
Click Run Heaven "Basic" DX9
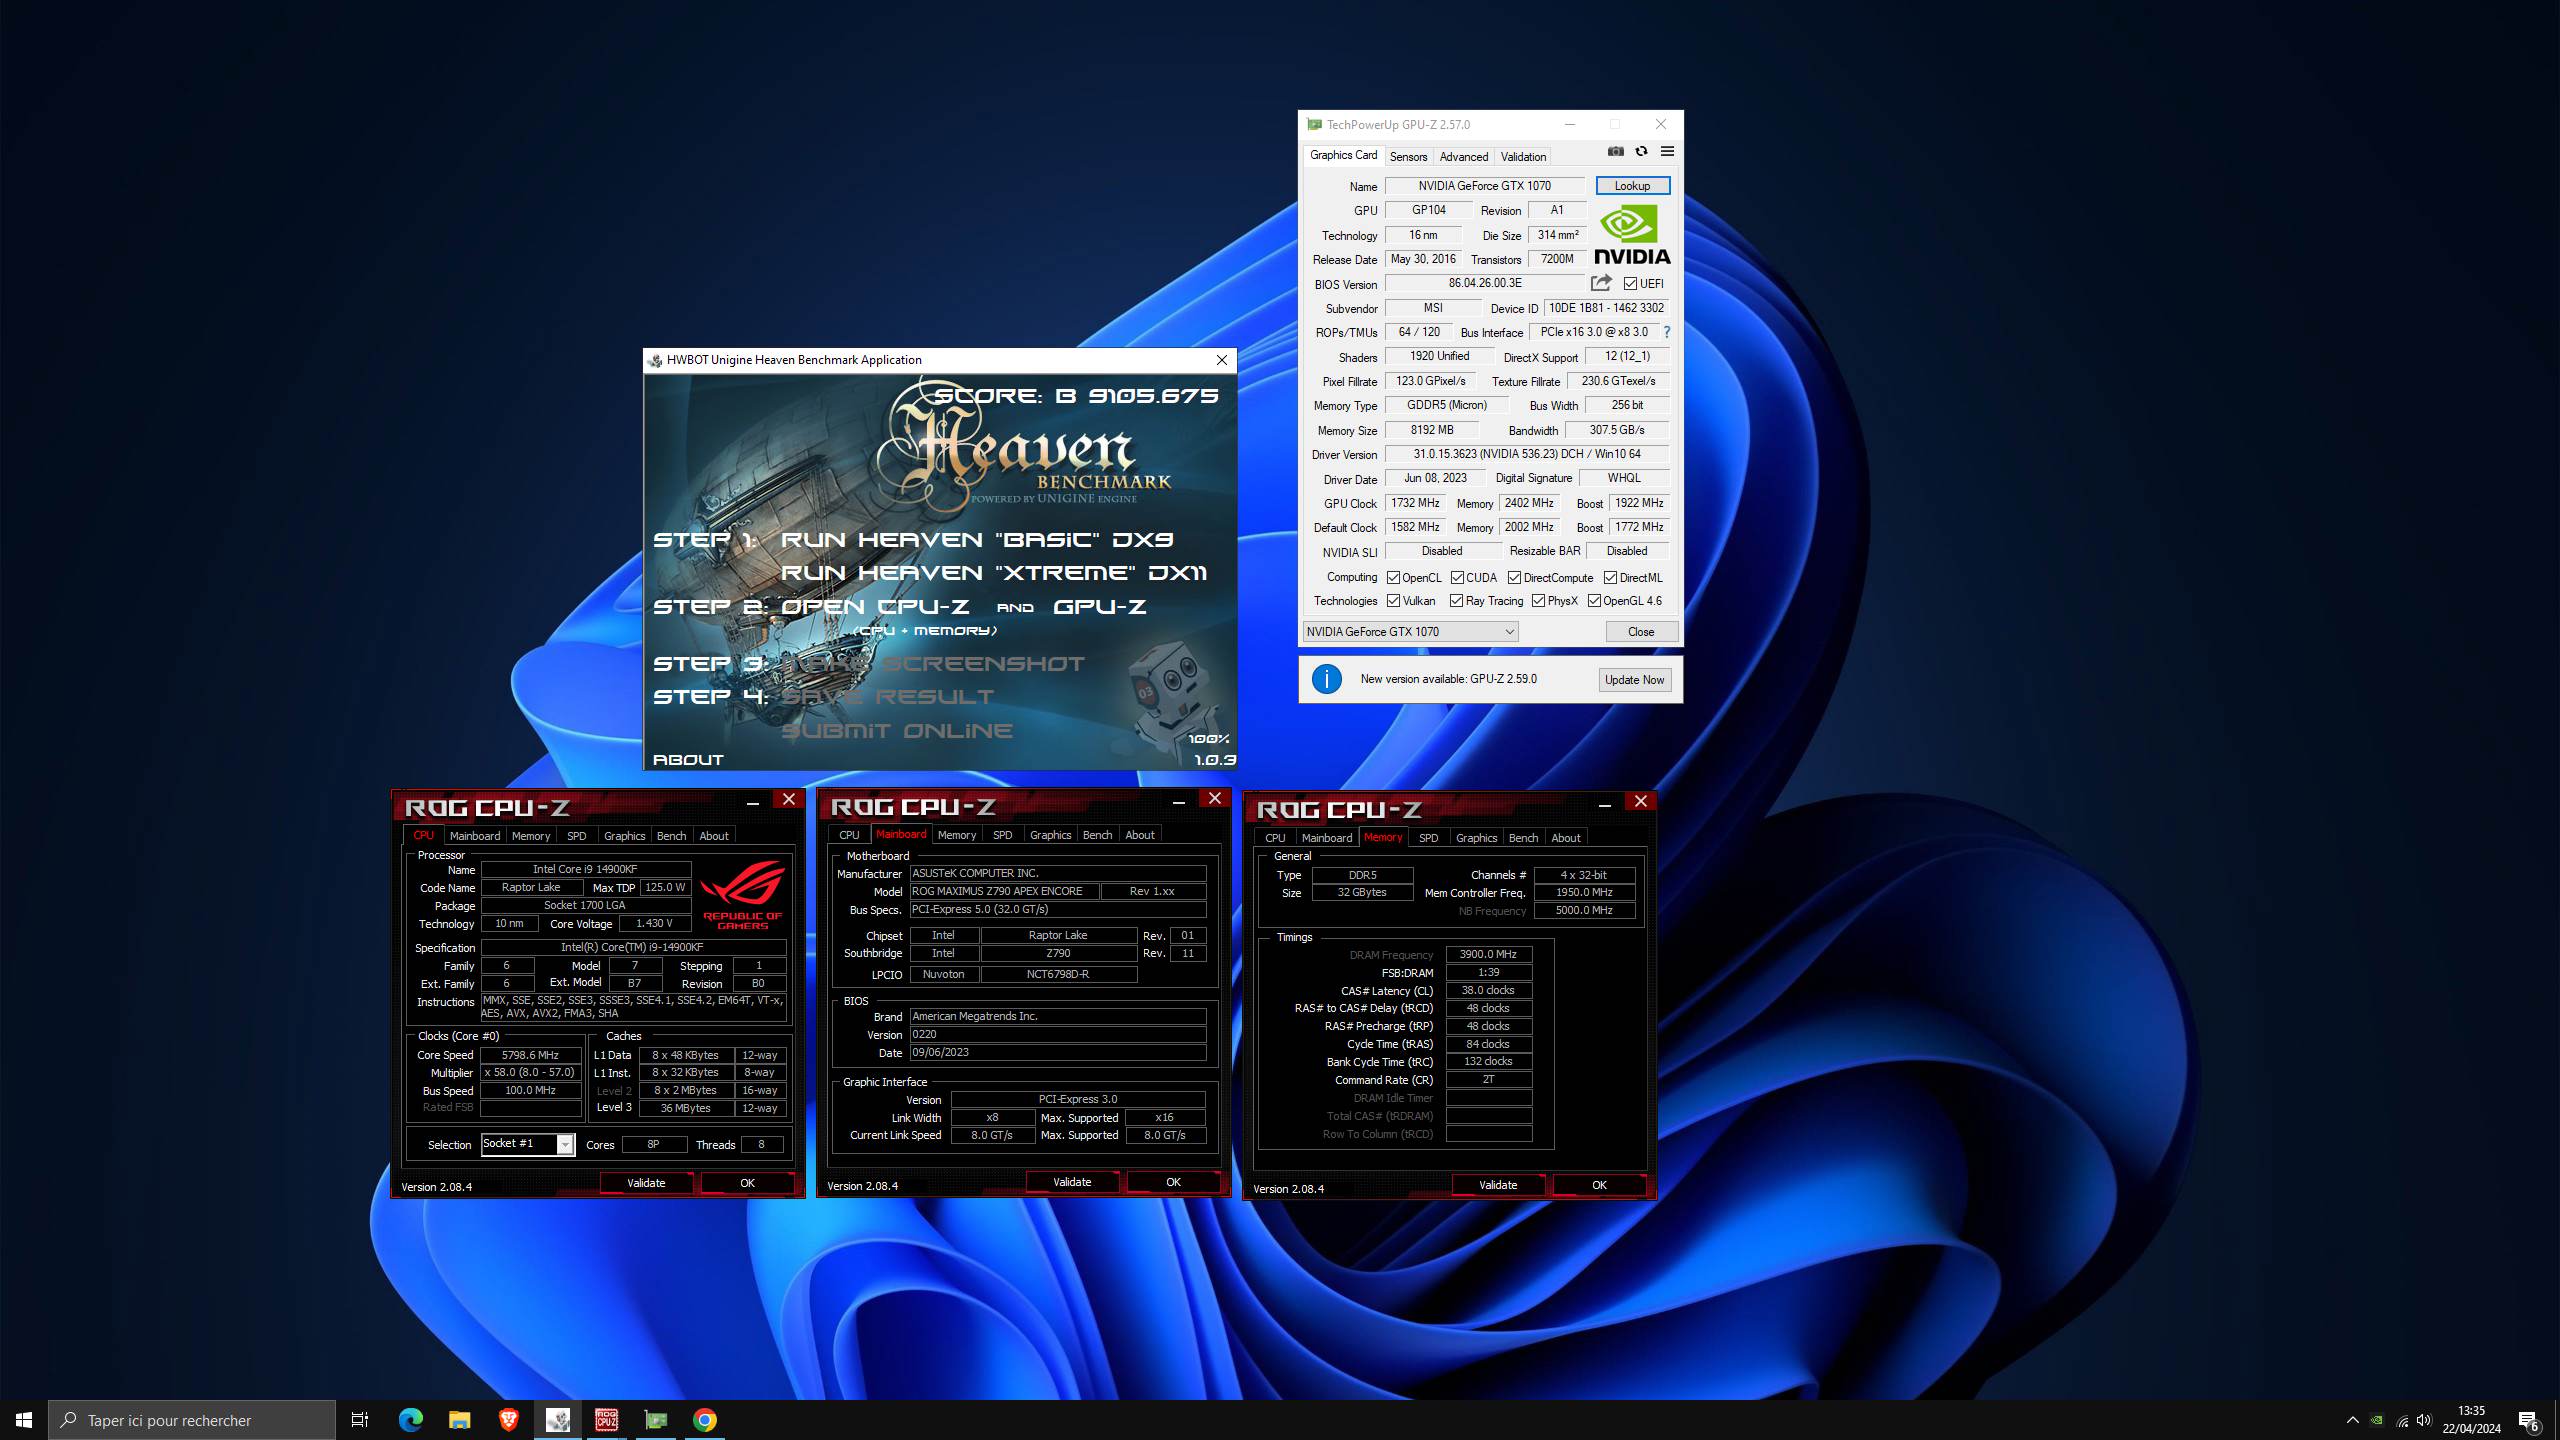coord(977,540)
